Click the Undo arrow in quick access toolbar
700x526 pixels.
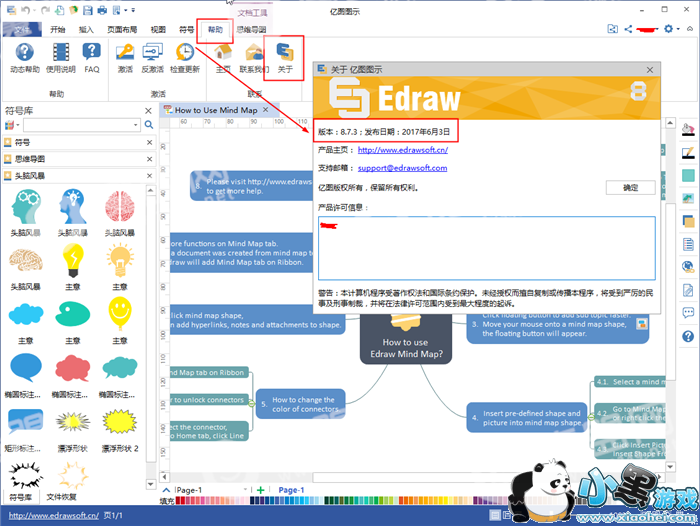[26, 10]
